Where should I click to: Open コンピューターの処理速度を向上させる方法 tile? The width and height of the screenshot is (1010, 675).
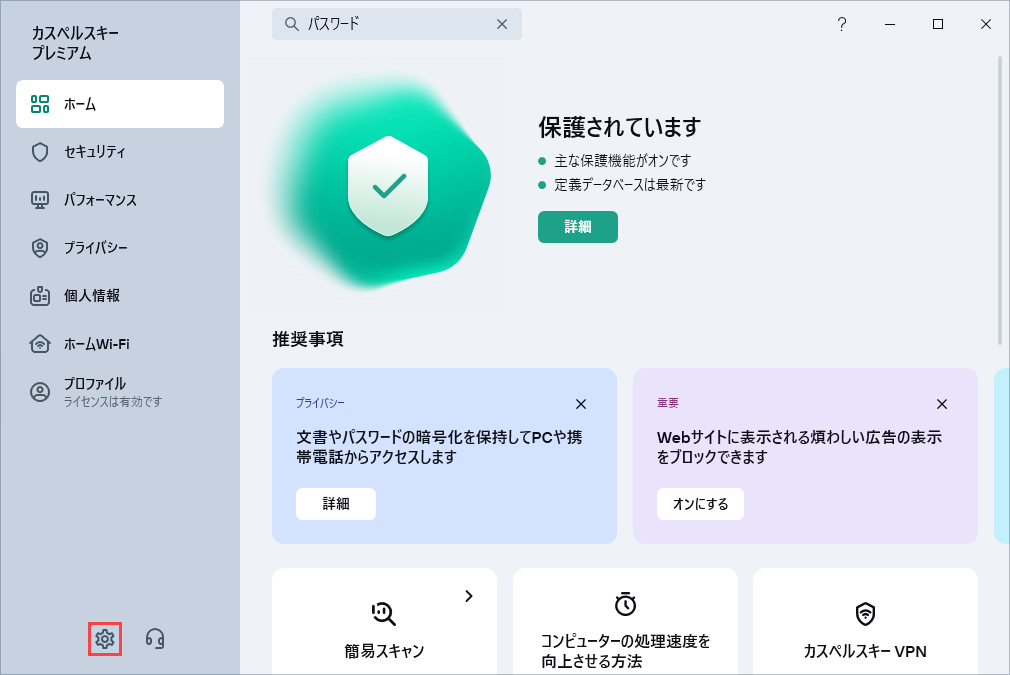[x=625, y=622]
